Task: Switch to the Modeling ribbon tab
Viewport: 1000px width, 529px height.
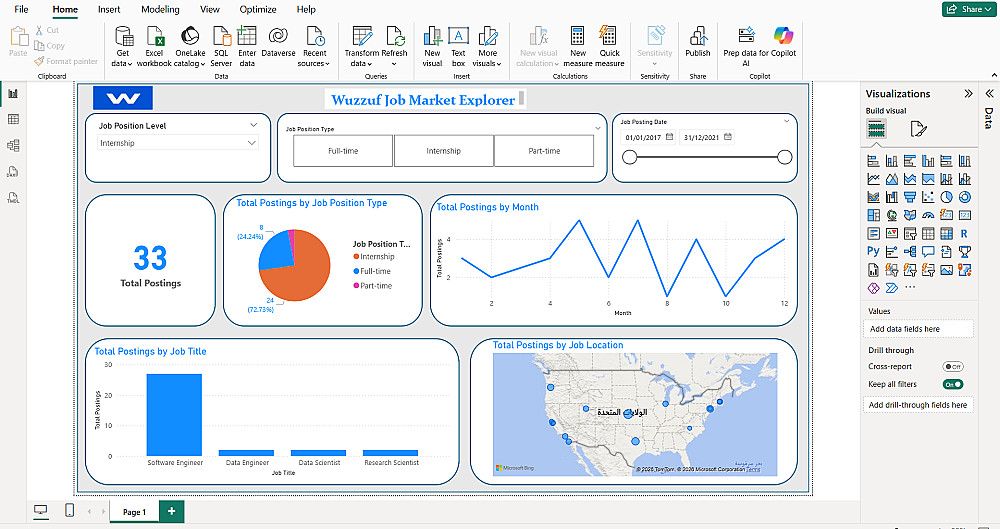Action: tap(160, 10)
